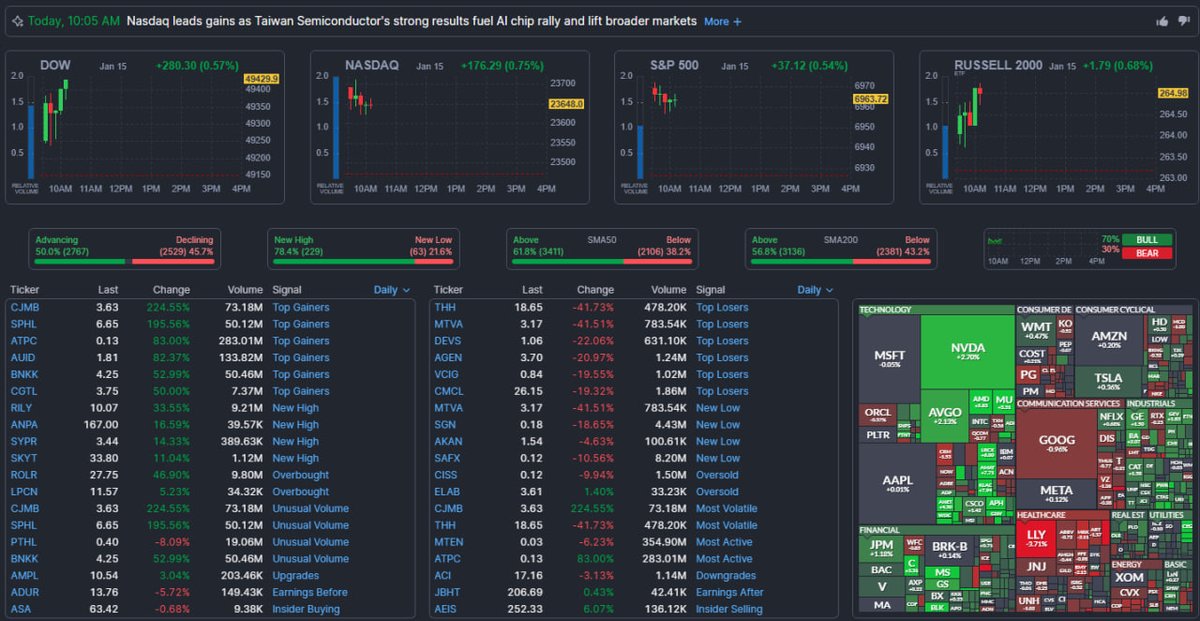The width and height of the screenshot is (1200, 621).
Task: Open CISS ticker in Oversold row
Action: tap(446, 475)
